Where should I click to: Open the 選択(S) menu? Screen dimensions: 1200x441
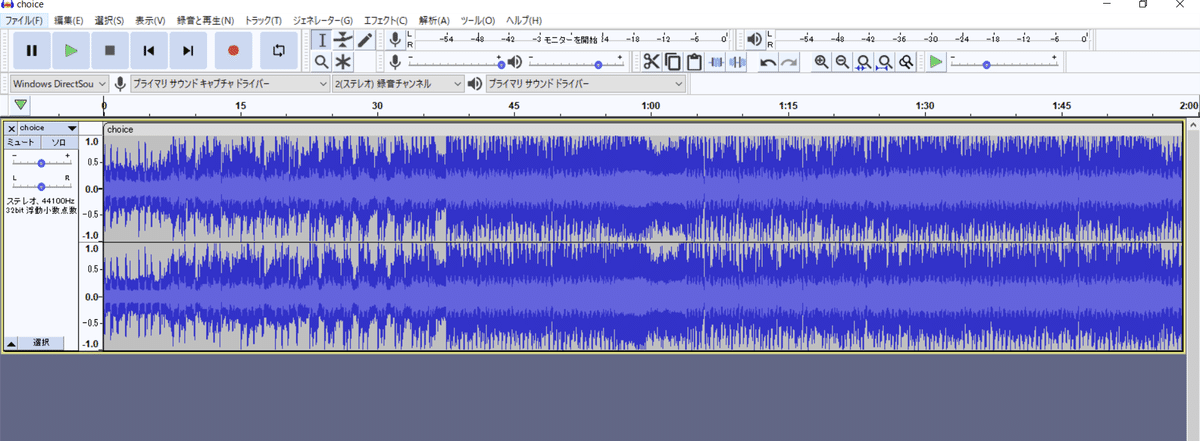coord(109,20)
